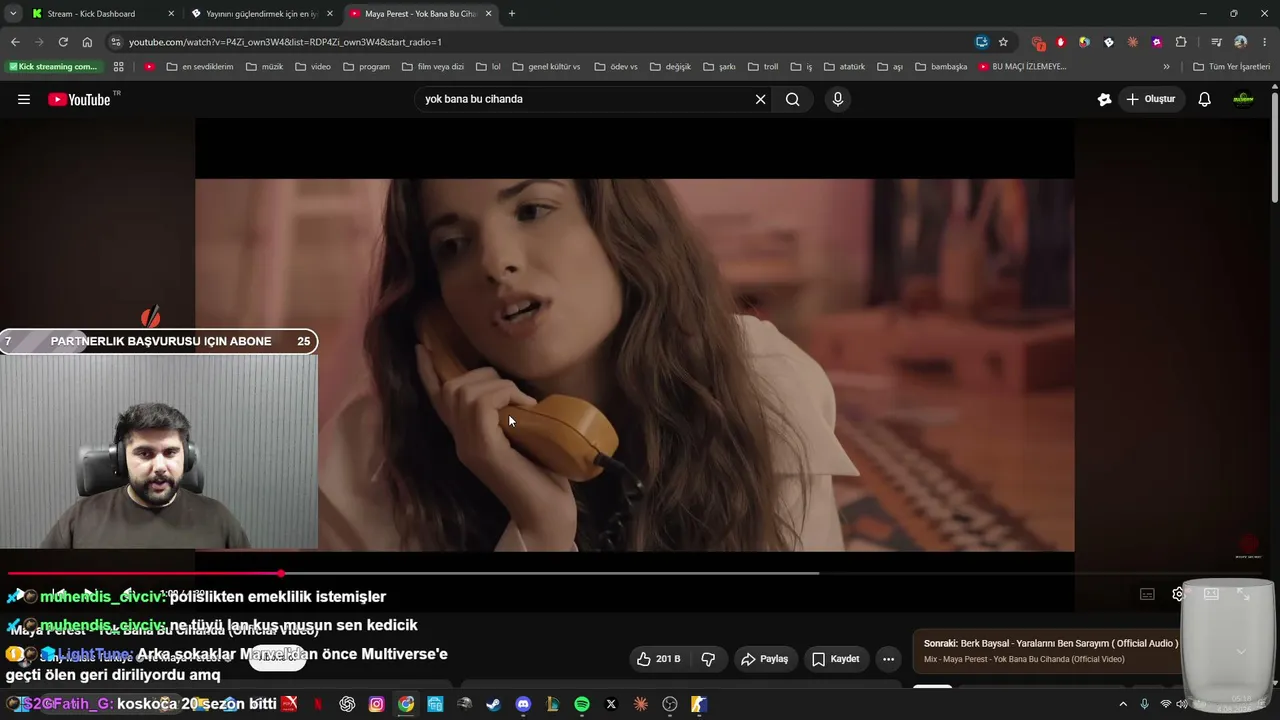The width and height of the screenshot is (1280, 720).
Task: Go back in the browser
Action: coord(15,42)
